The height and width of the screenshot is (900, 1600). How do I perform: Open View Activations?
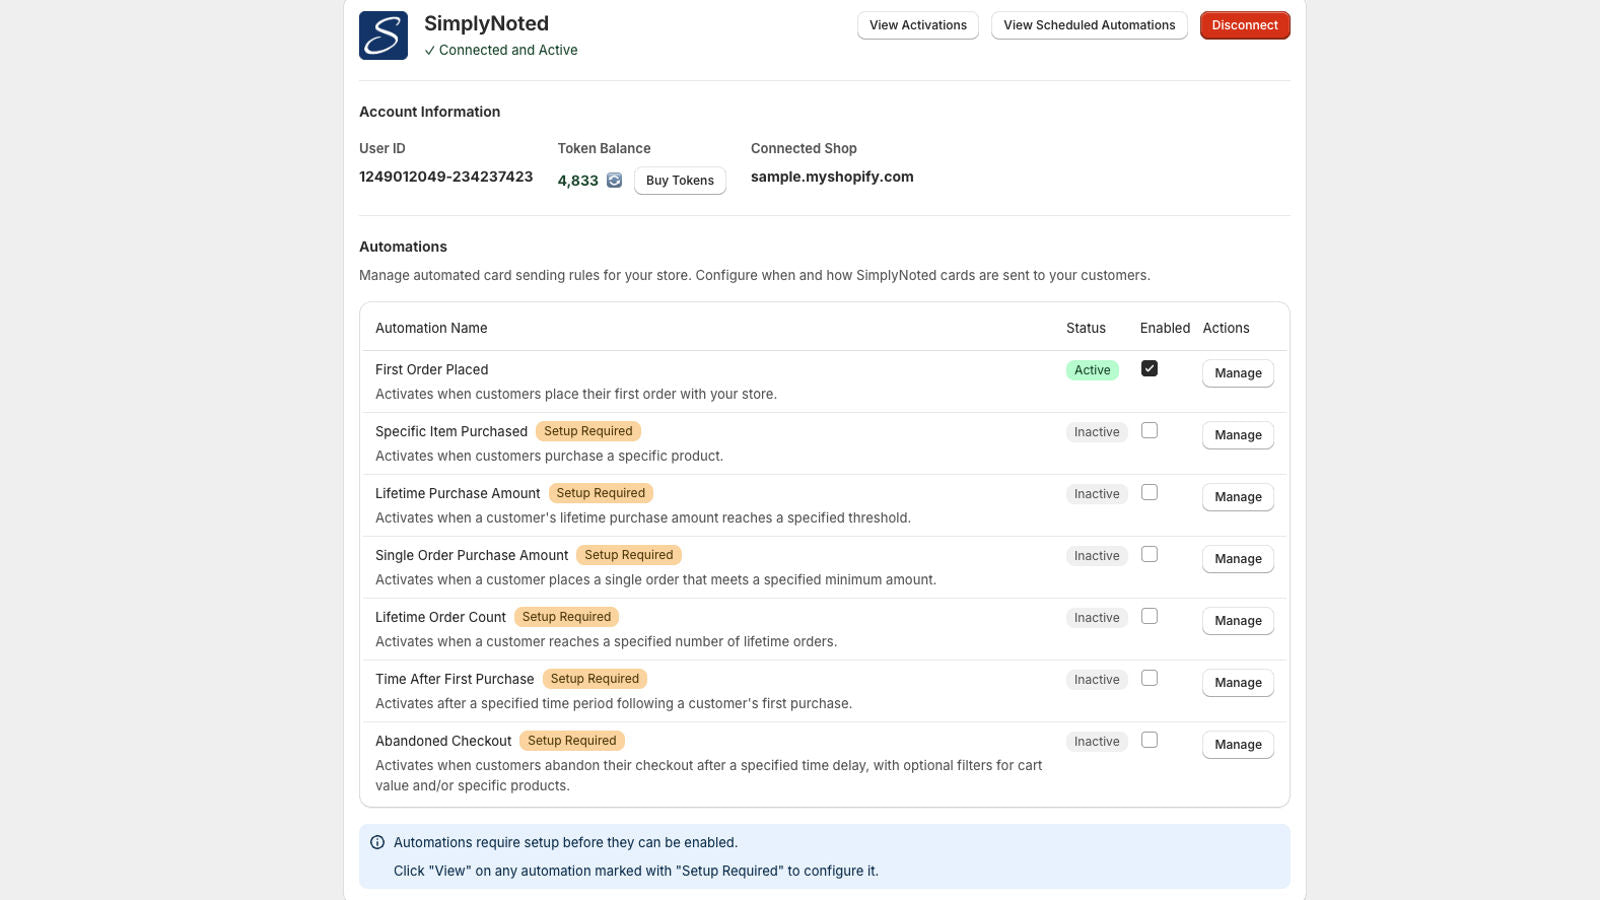coord(917,25)
